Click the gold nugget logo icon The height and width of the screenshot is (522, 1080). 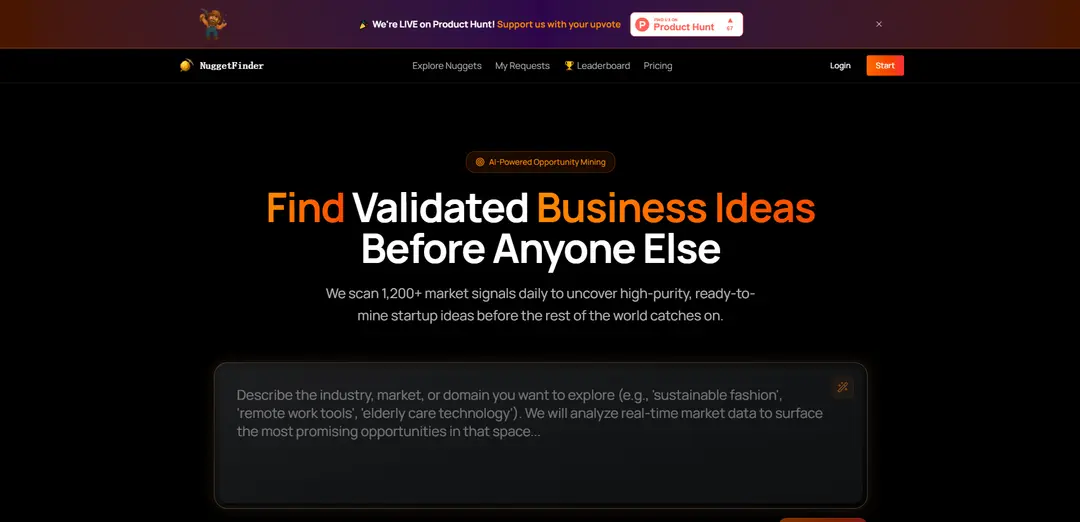(186, 65)
